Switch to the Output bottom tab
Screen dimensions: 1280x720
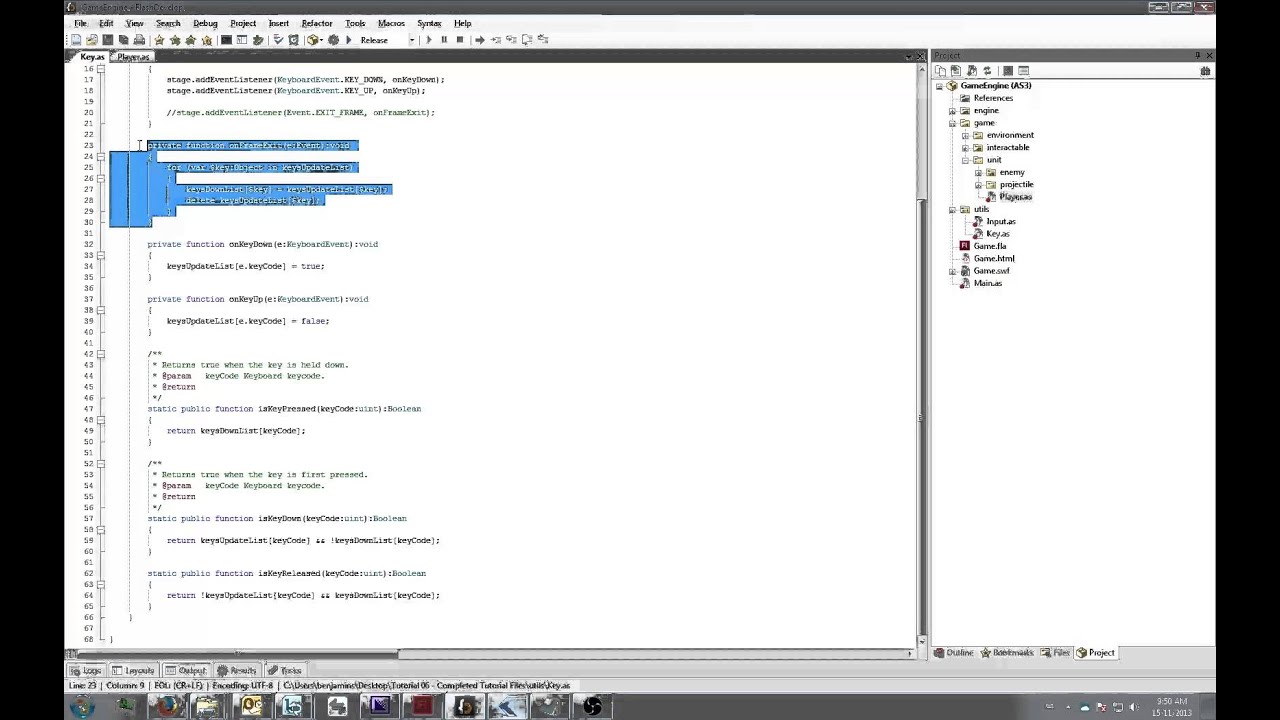[186, 670]
